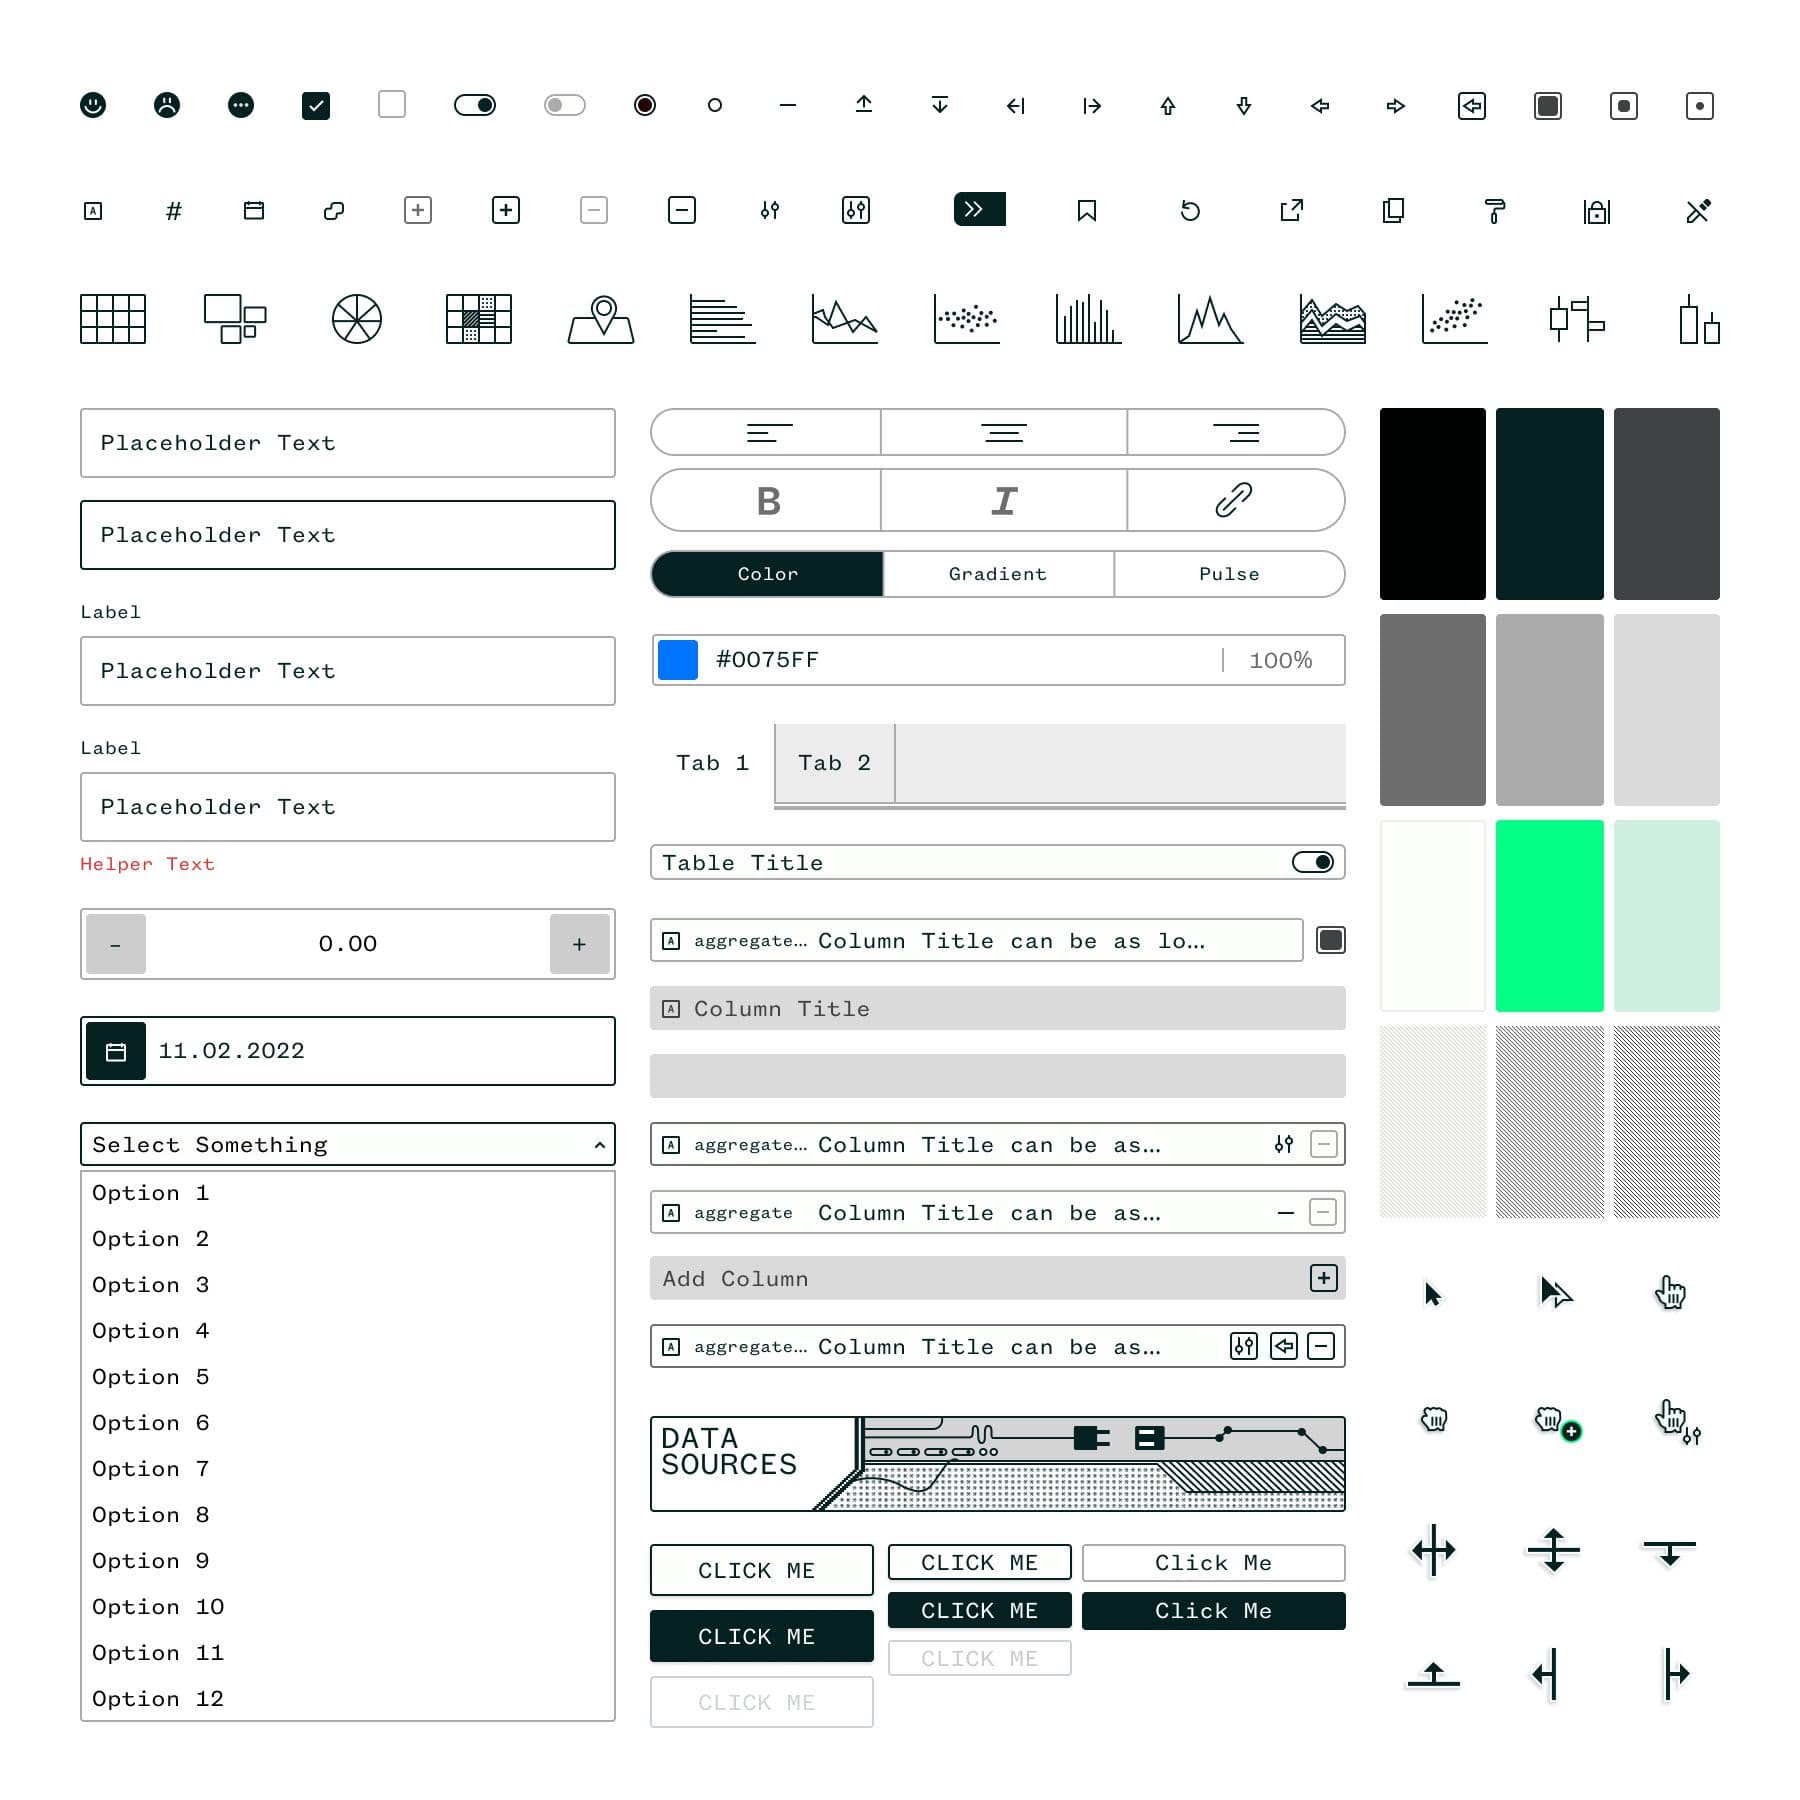Click the paint roller icon
Viewport: 1800px width, 1800px height.
pos(1494,210)
